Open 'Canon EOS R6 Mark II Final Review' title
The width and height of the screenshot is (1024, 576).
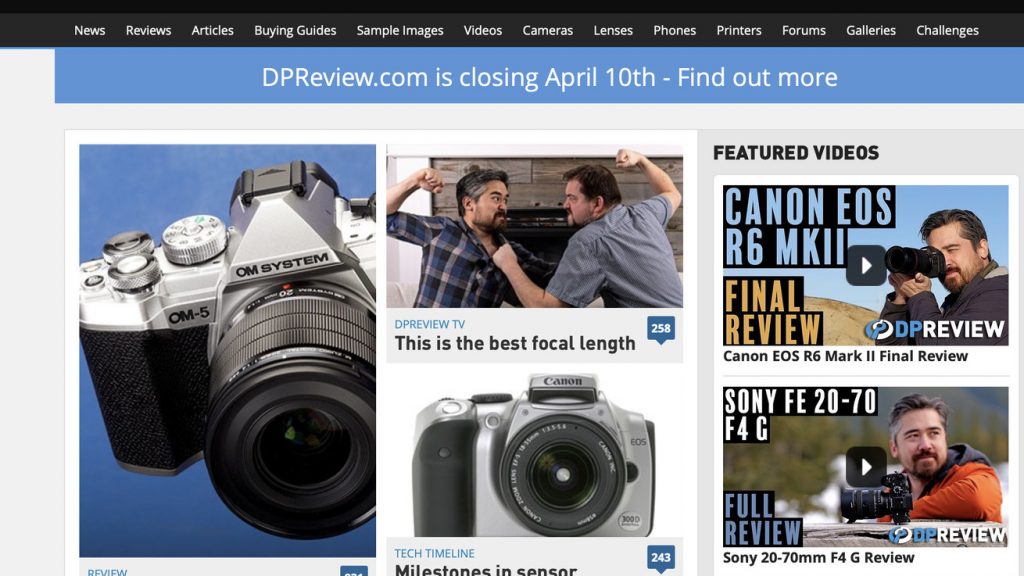(x=845, y=356)
